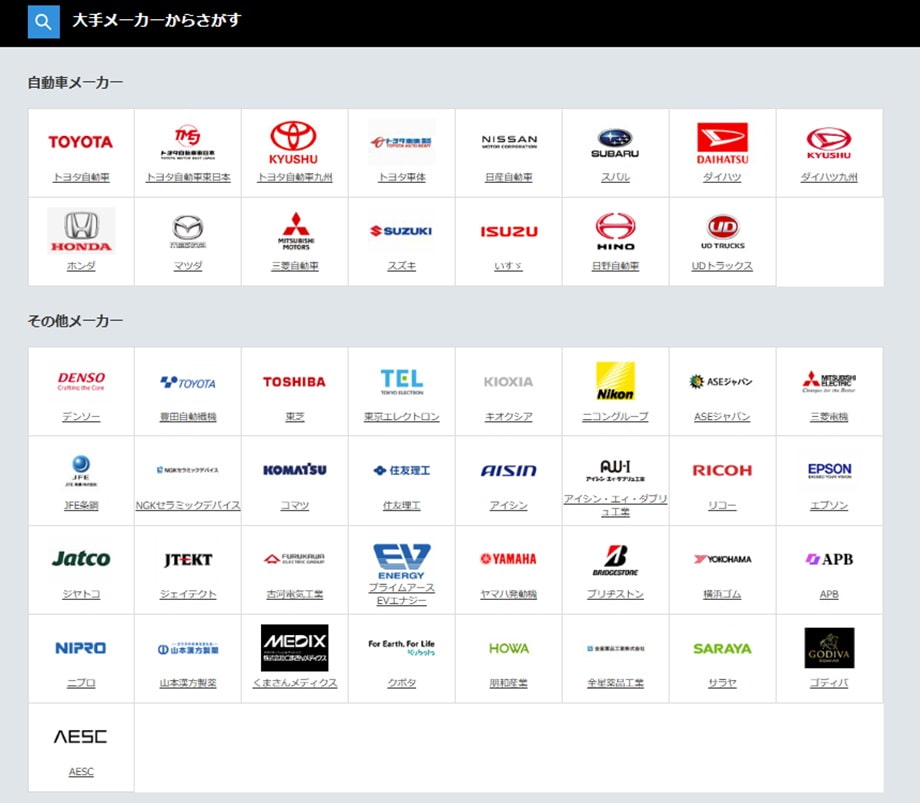
Task: Click the DENSO logo
Action: [x=81, y=381]
